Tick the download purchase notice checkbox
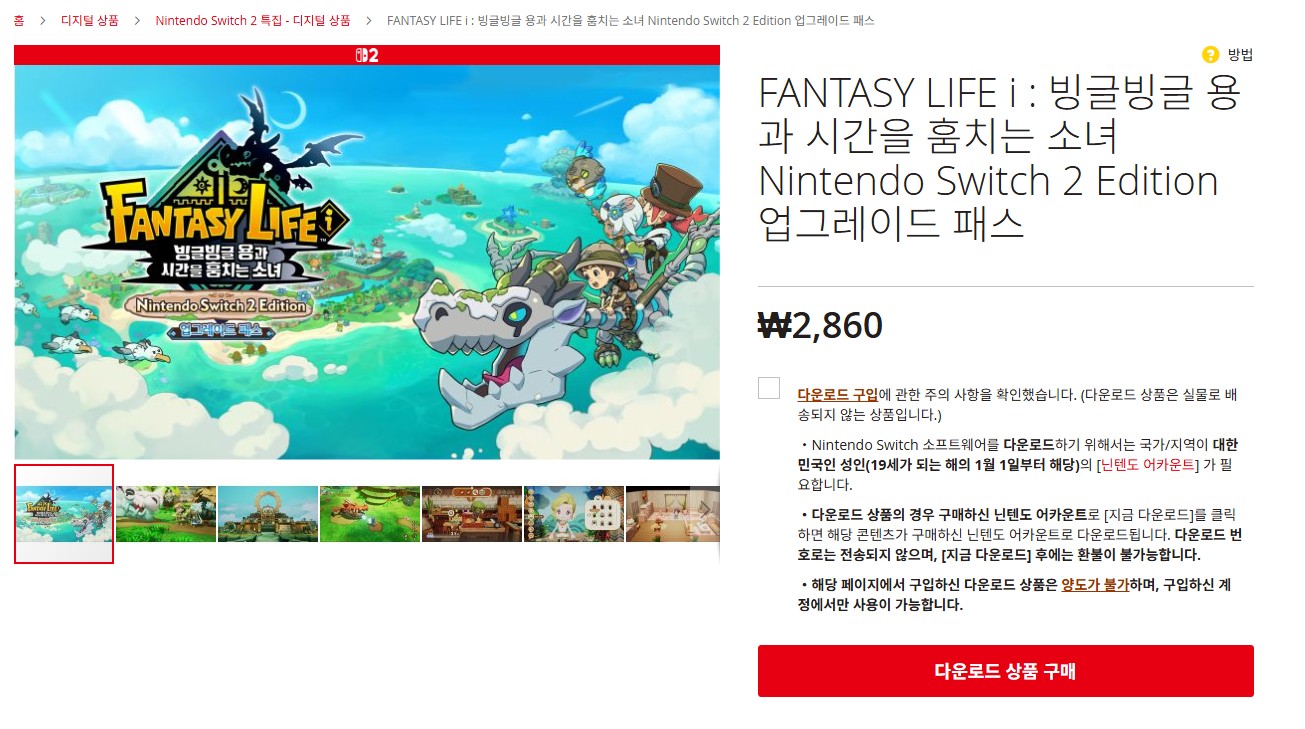1305x729 pixels. [769, 388]
